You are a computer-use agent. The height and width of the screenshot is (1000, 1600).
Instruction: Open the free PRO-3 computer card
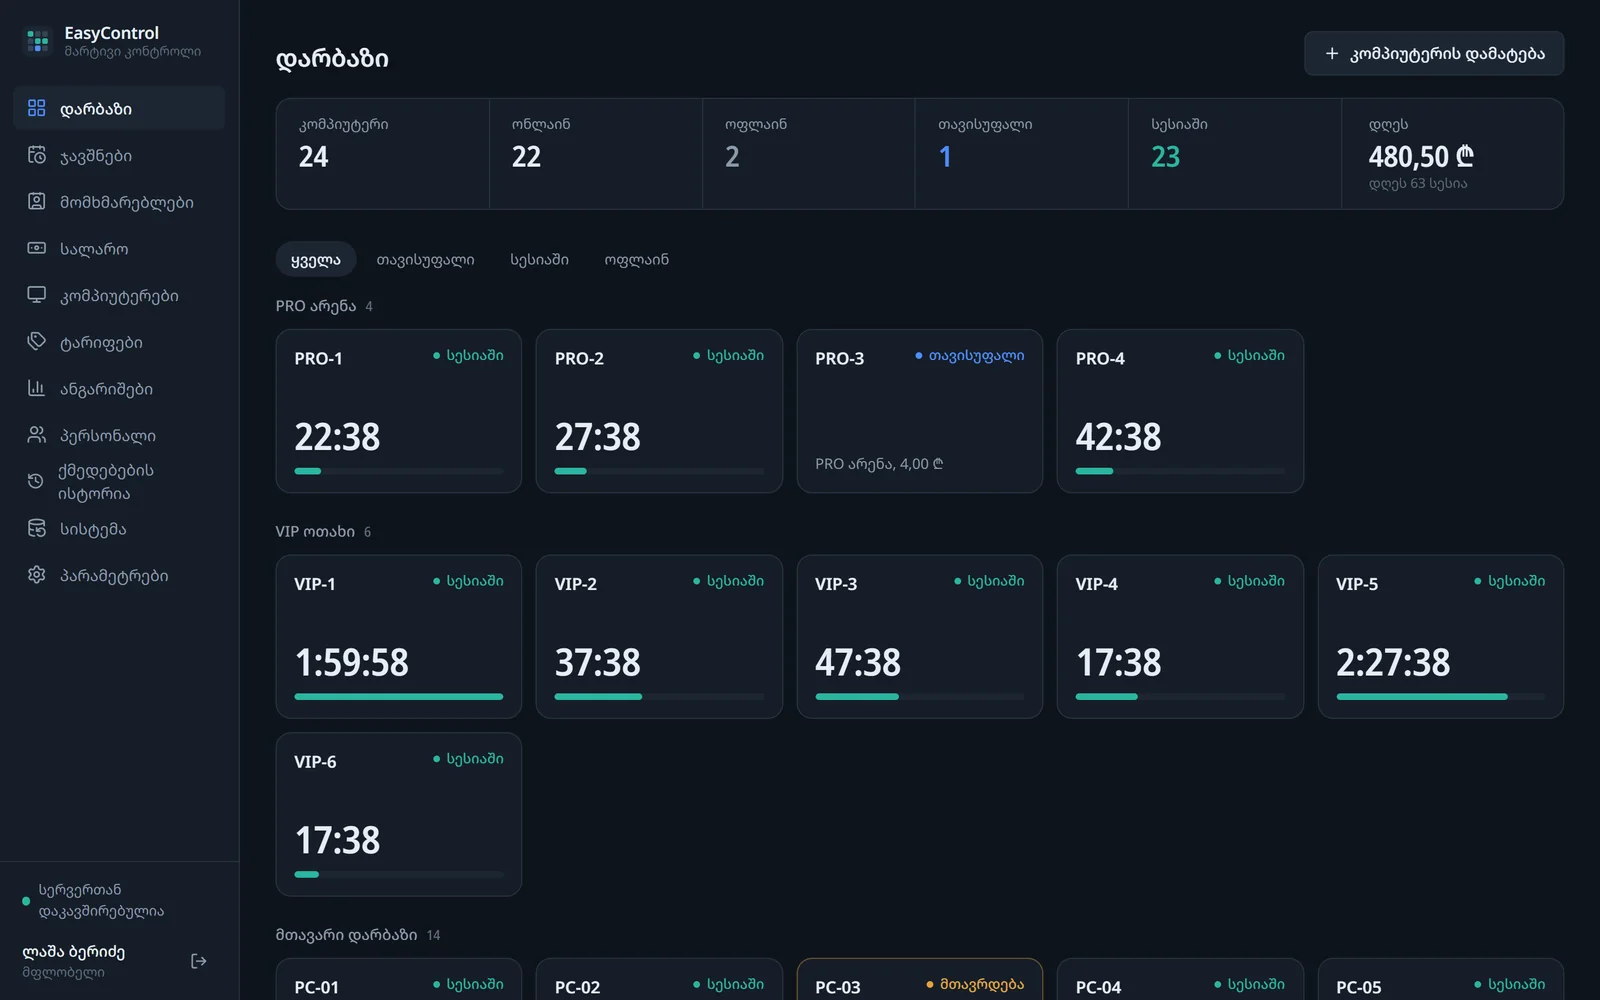coord(920,411)
